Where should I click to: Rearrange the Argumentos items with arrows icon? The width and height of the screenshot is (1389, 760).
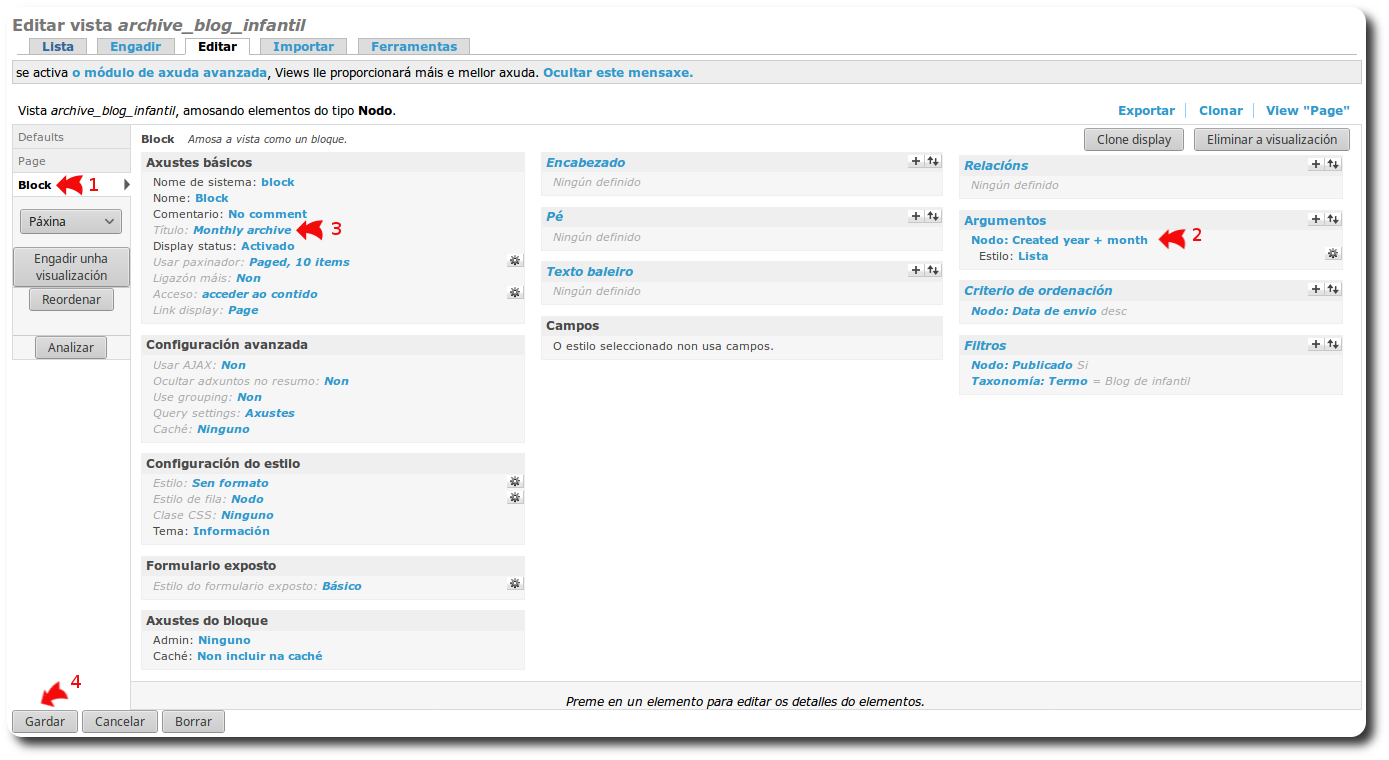[1333, 218]
